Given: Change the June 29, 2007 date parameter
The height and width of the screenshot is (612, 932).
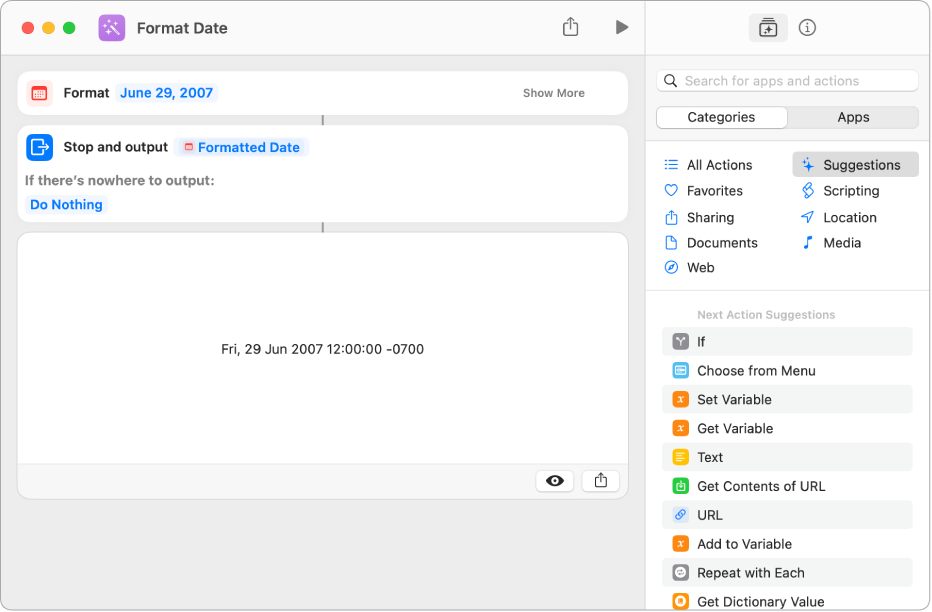Looking at the screenshot, I should tap(167, 93).
